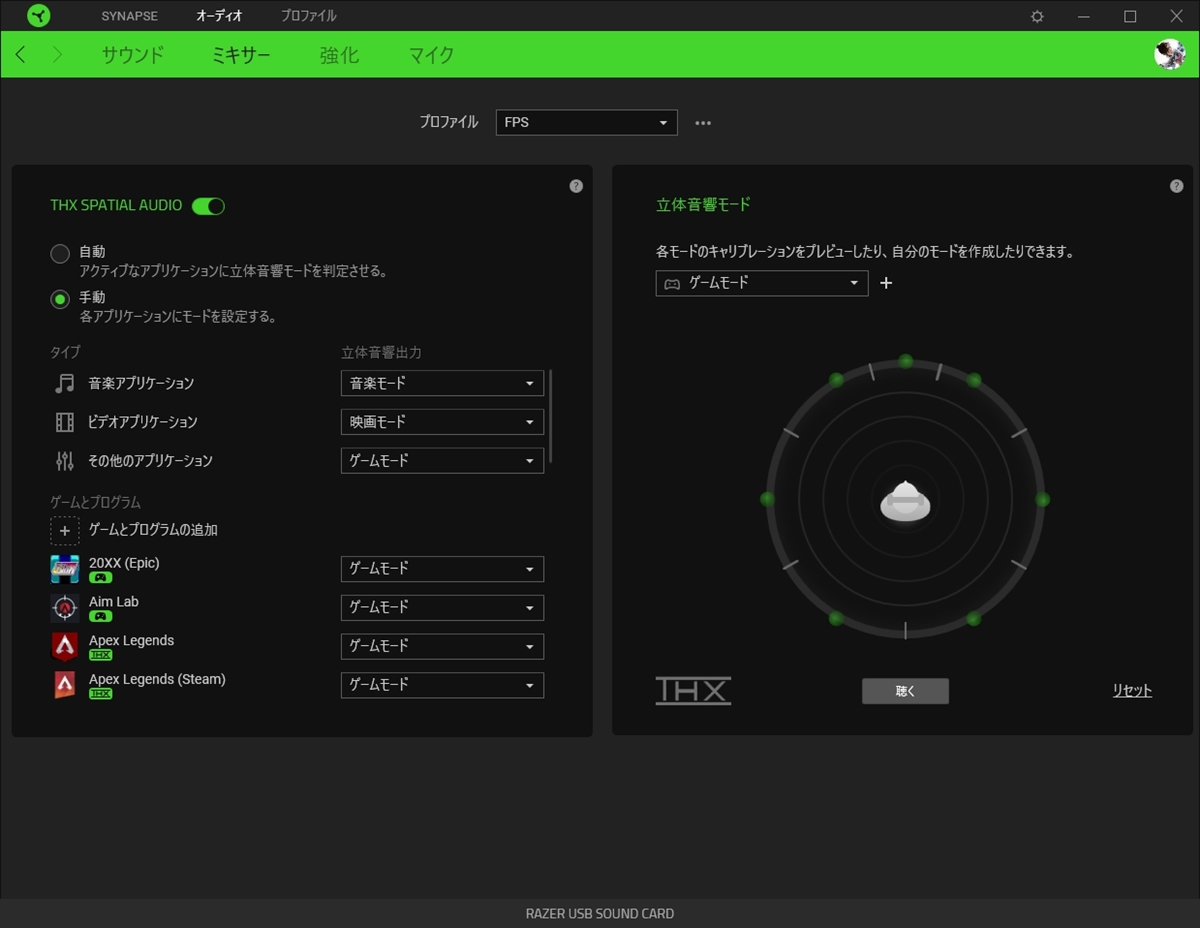Open the 強化 tab
The height and width of the screenshot is (928, 1200).
[339, 55]
